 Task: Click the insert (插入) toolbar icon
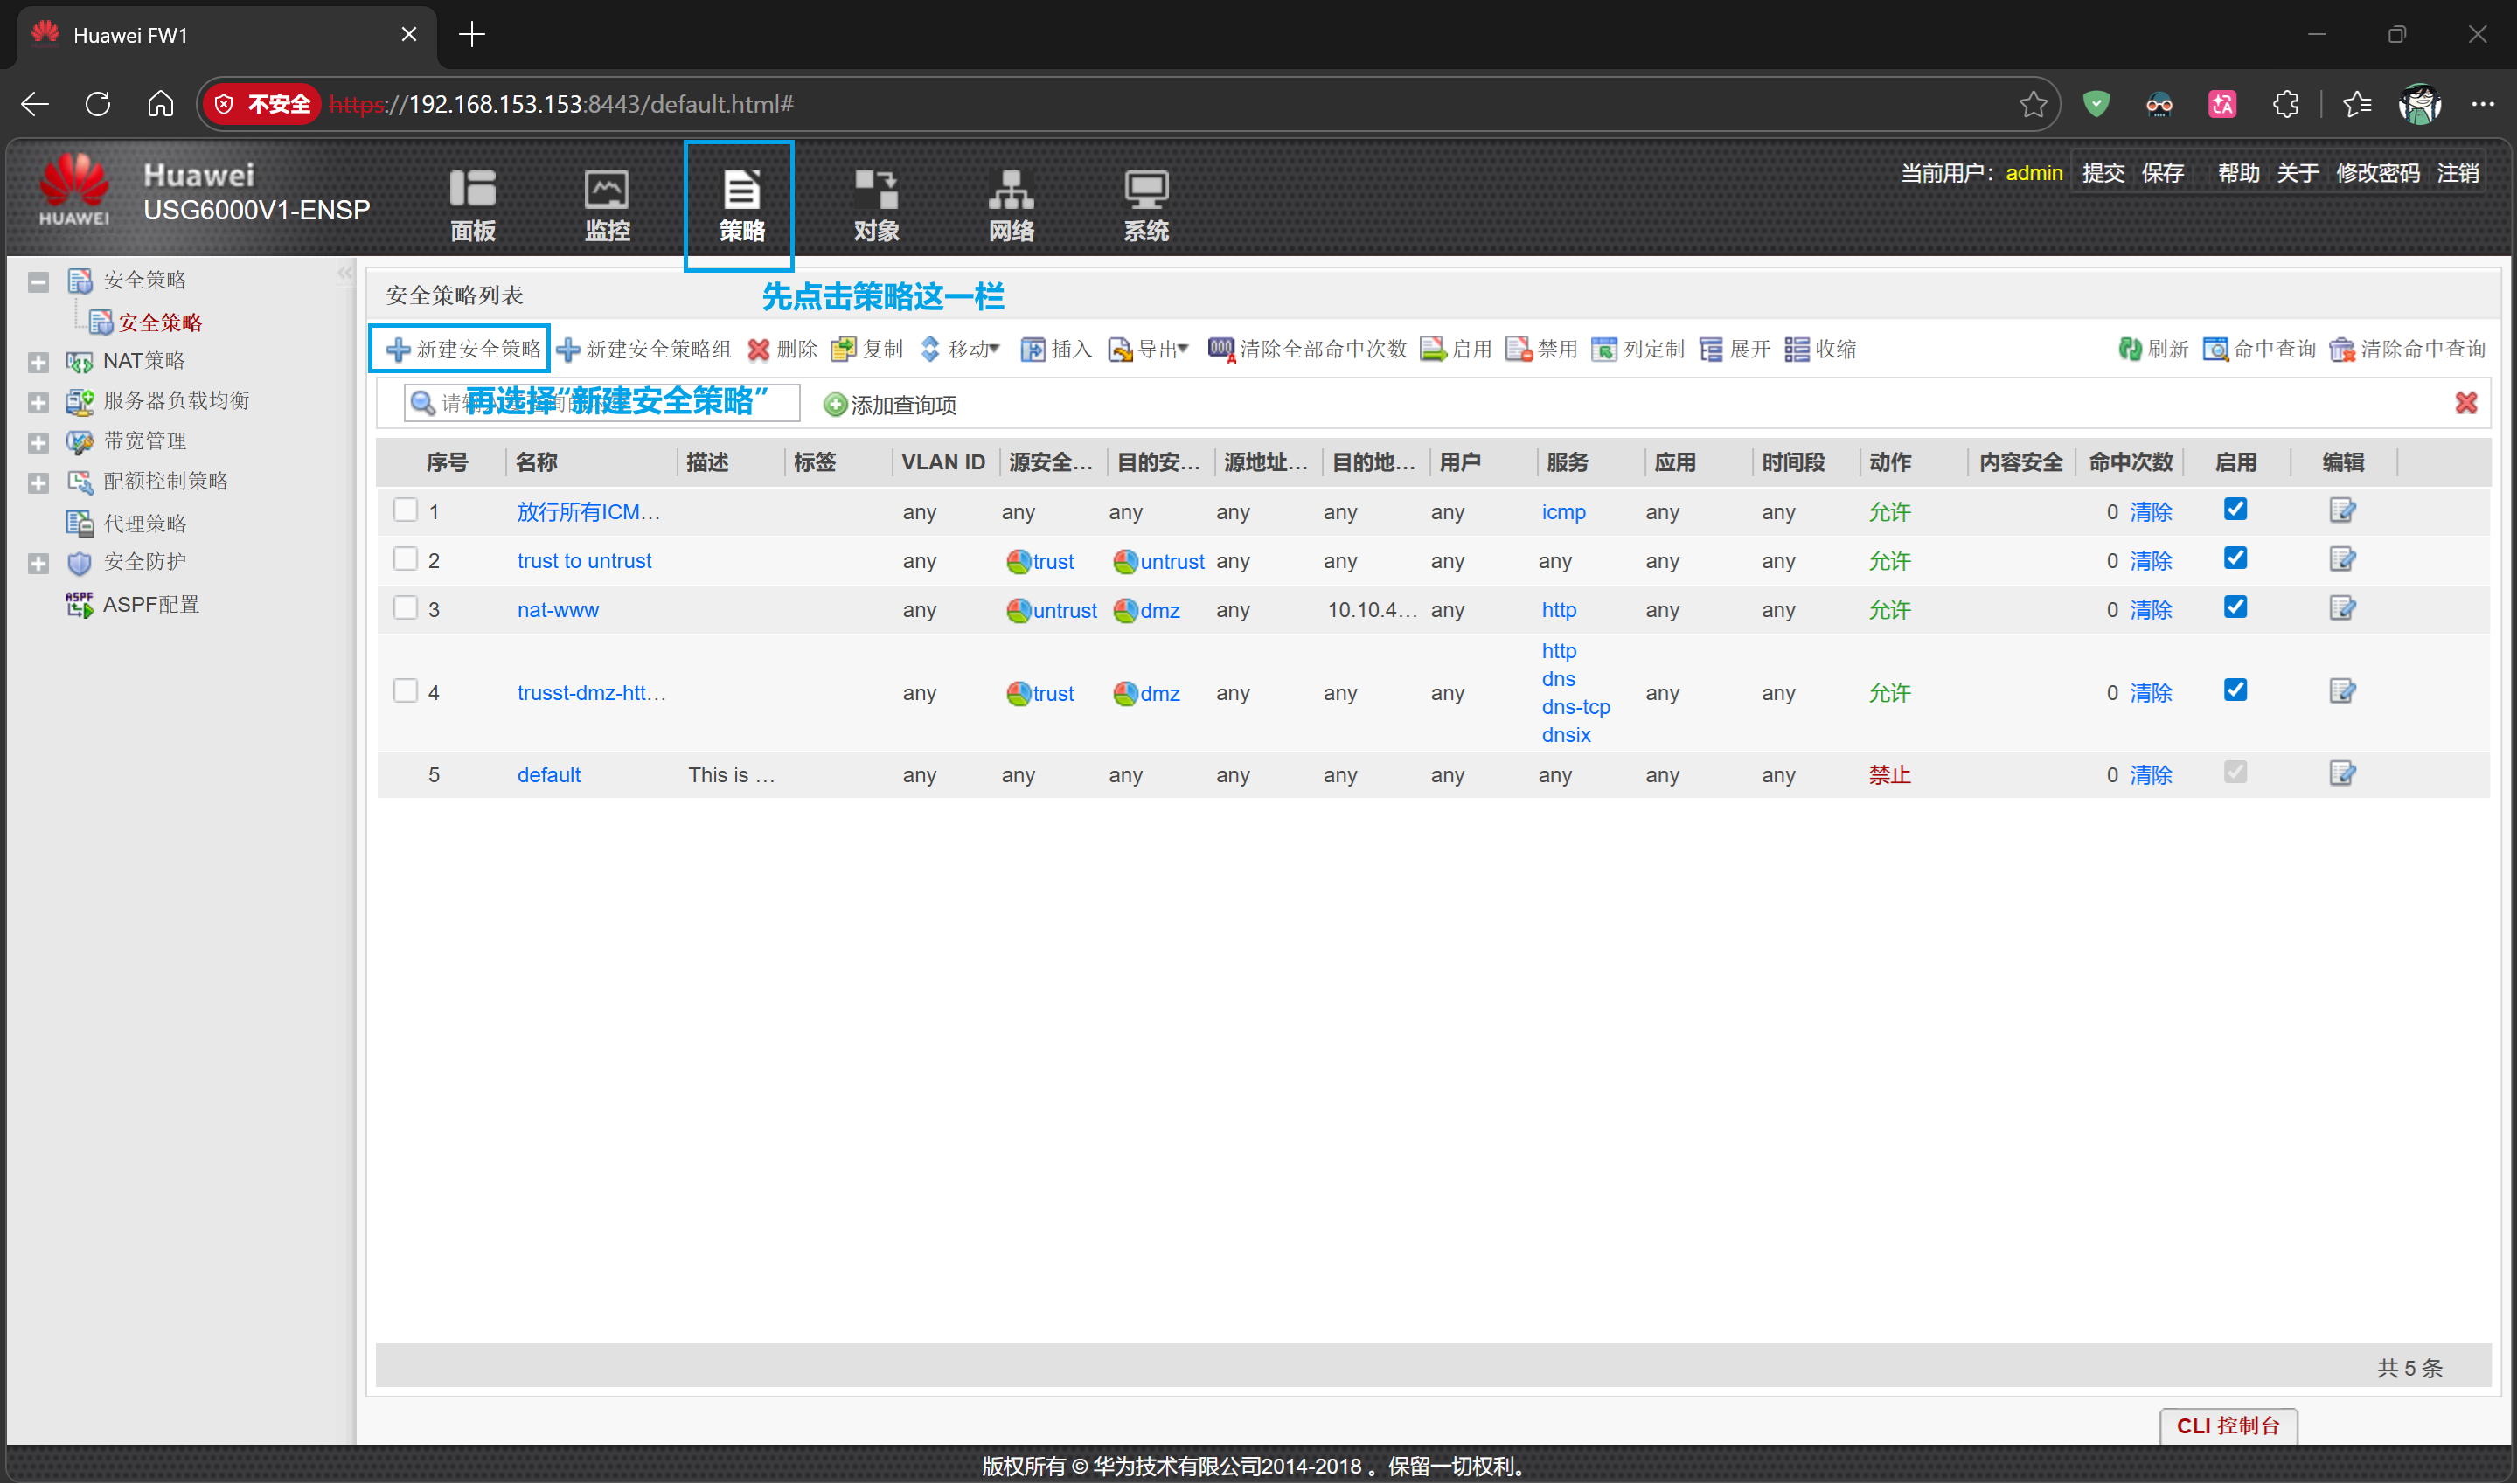(x=1032, y=349)
